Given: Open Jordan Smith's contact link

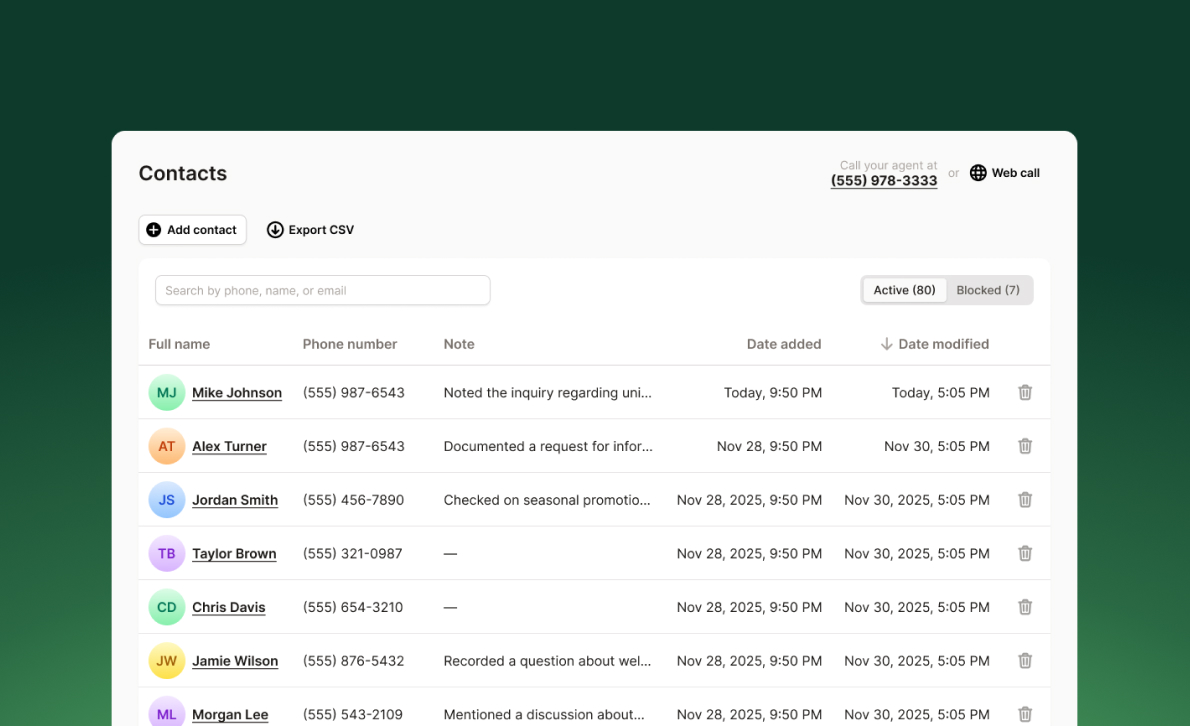Looking at the screenshot, I should tap(235, 499).
